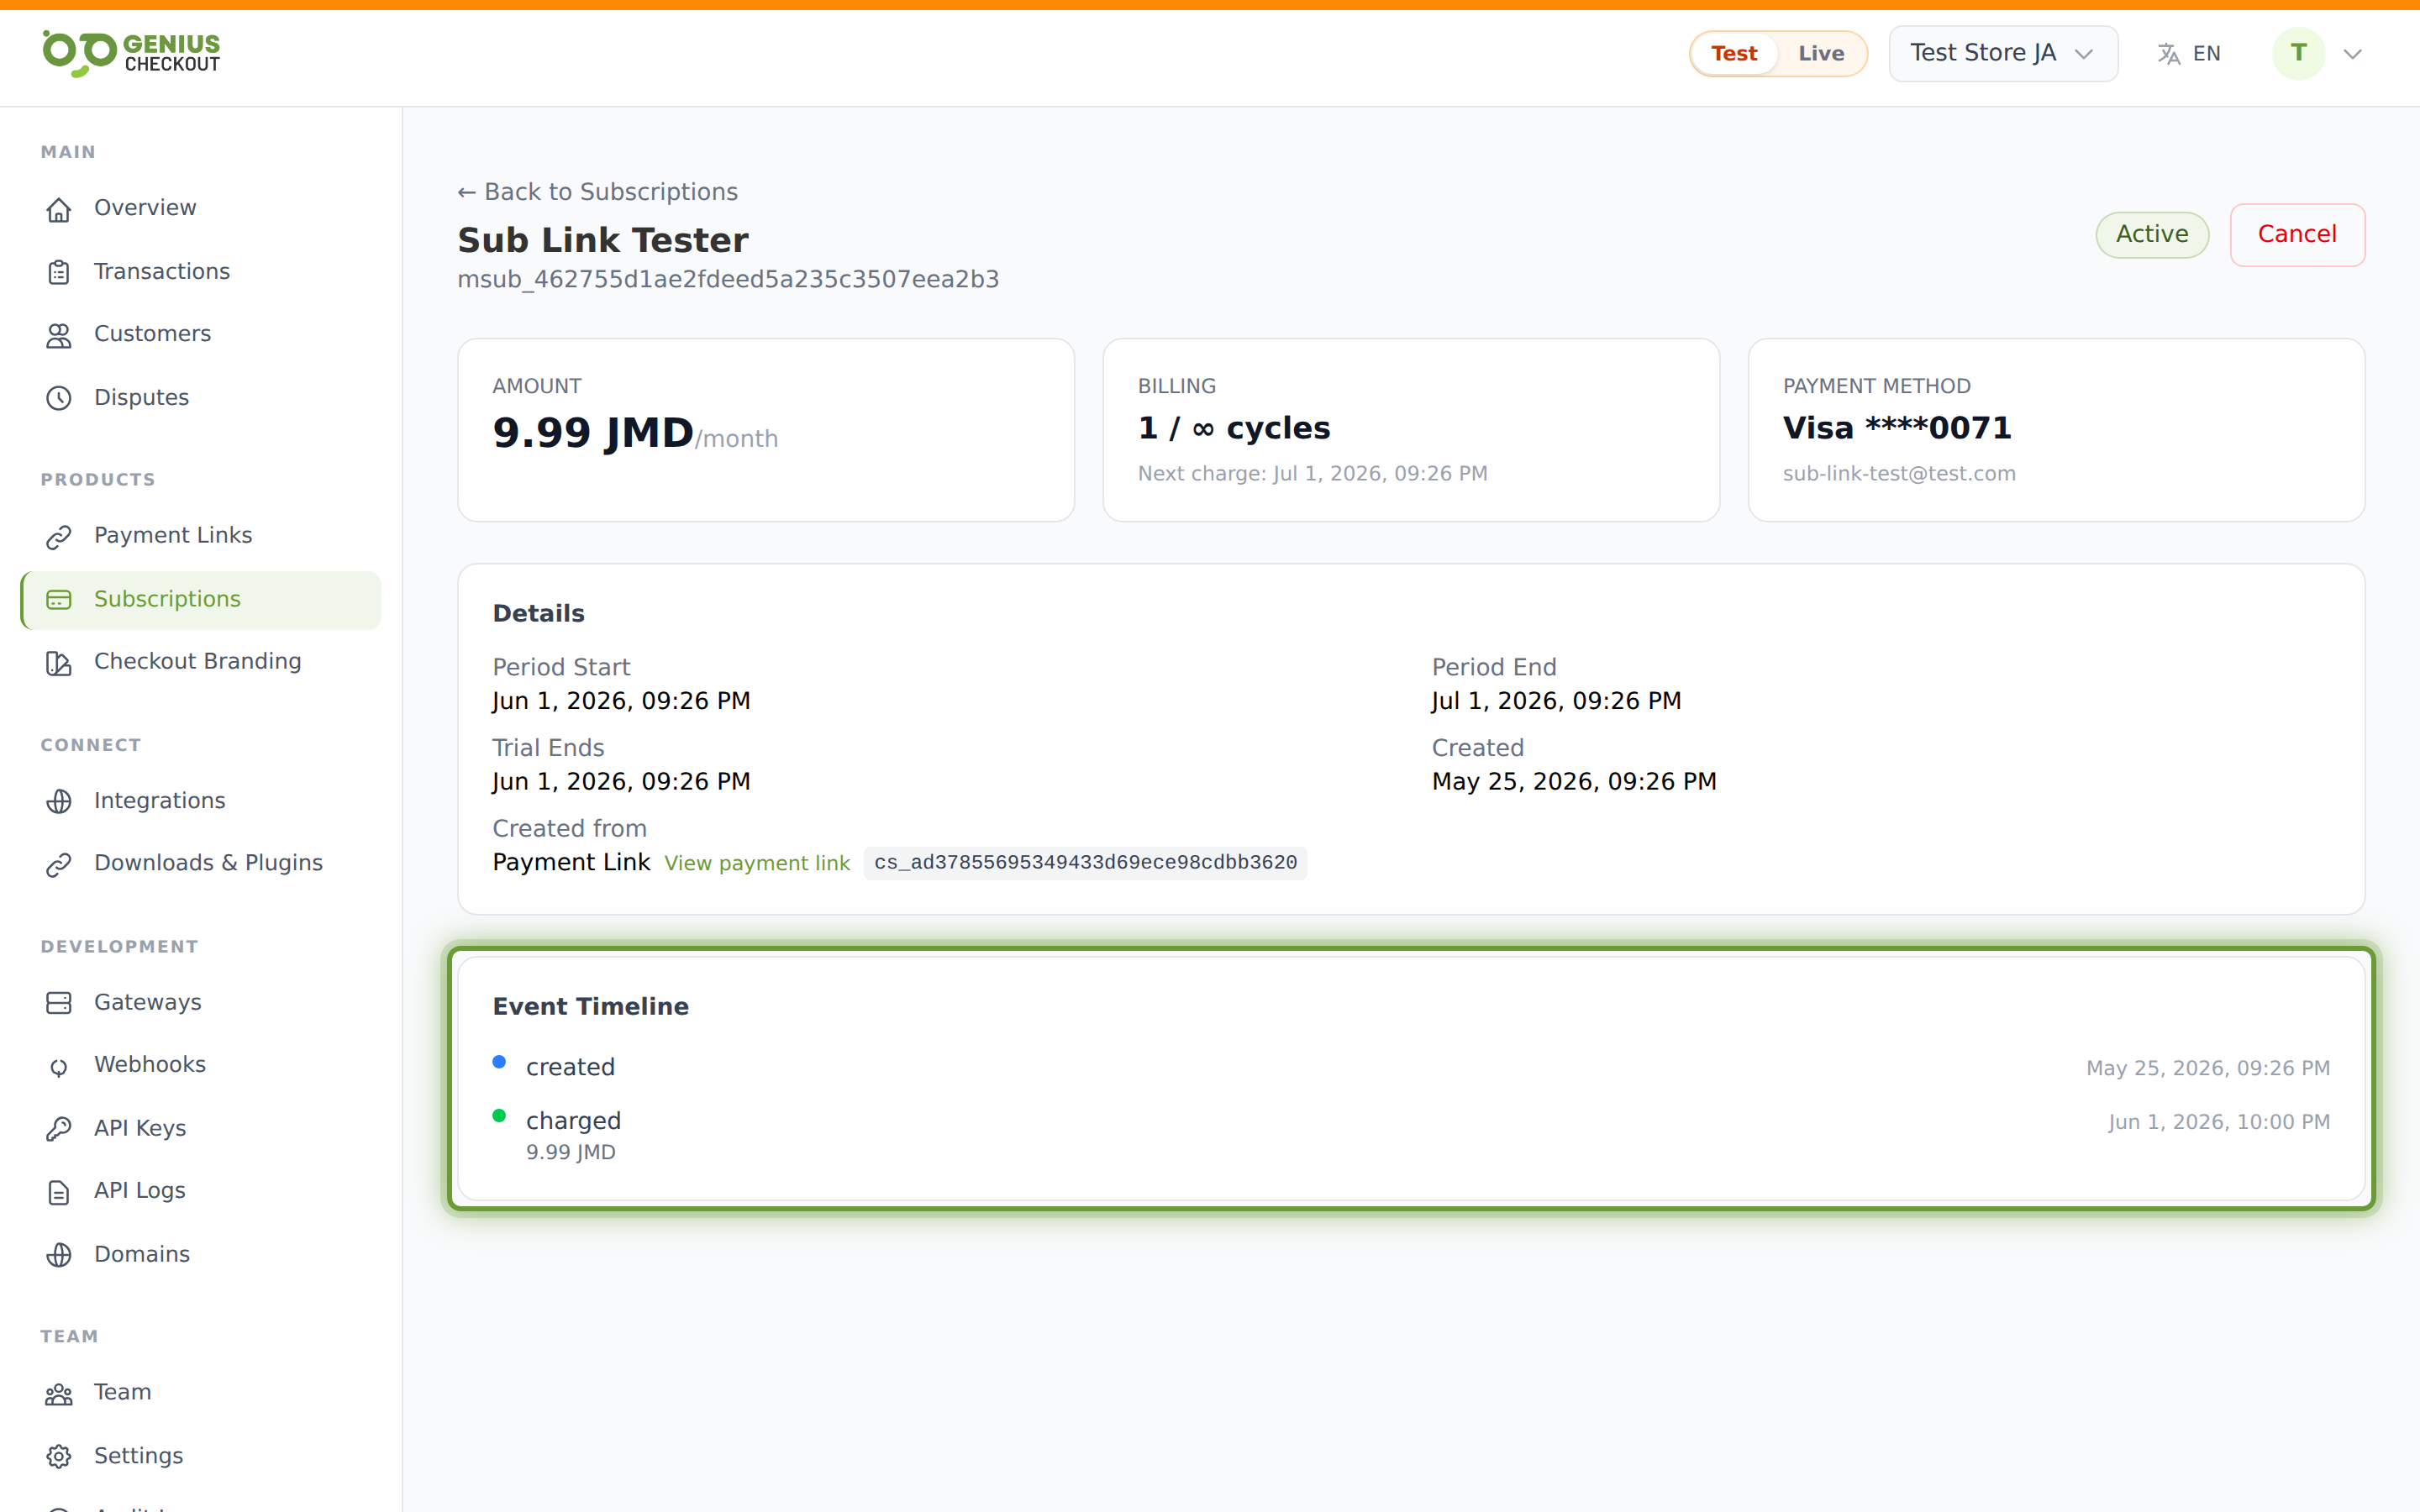The image size is (2420, 1512).
Task: Open Overview in sidebar
Action: click(x=201, y=208)
